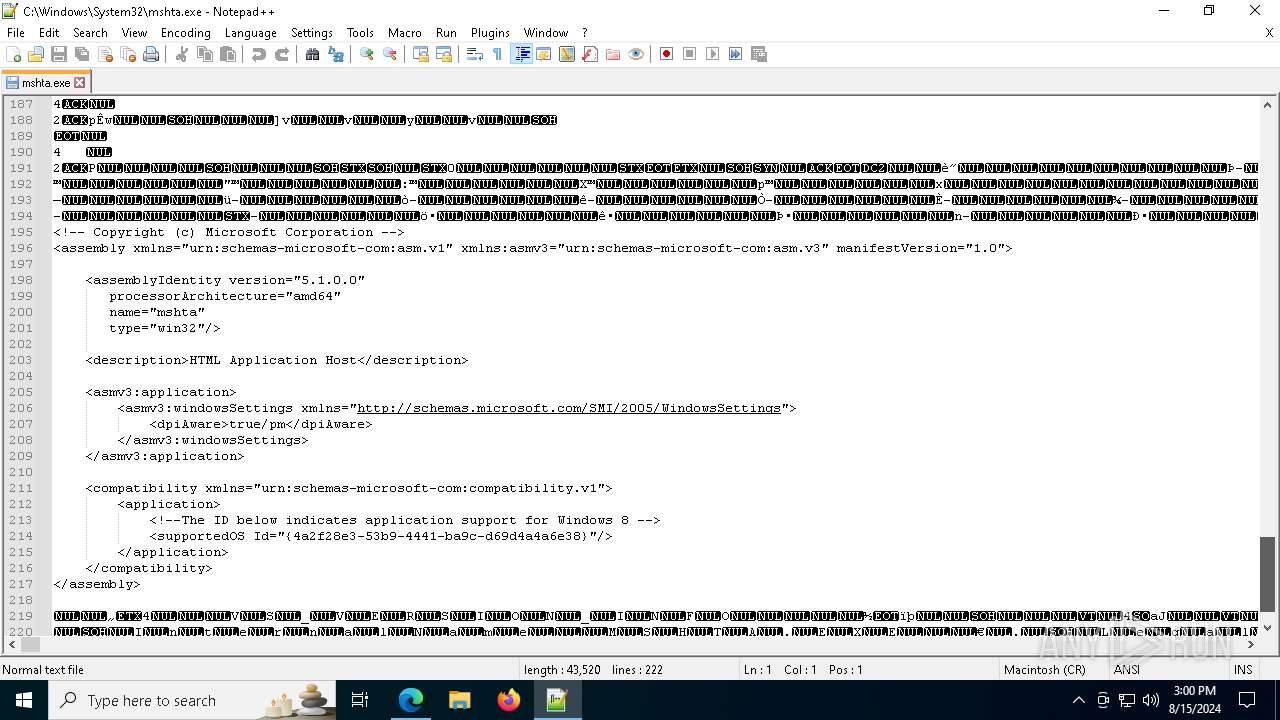
Task: Open the Function List icon
Action: (x=590, y=54)
